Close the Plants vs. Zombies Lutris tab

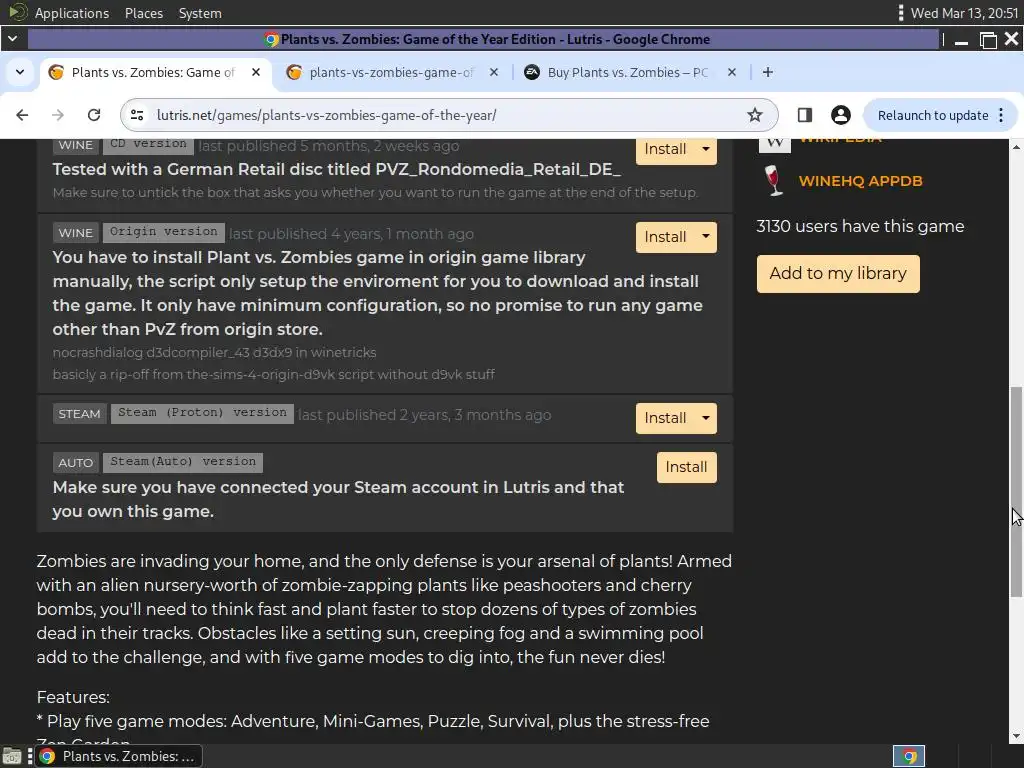click(x=256, y=72)
